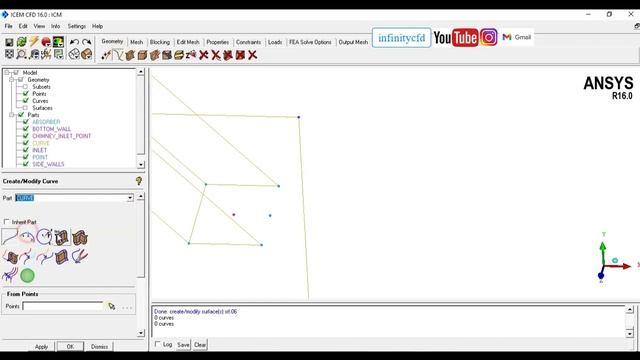Select the Delete Any Entity X tool
Image resolution: width=640 pixels, height=360 pixels.
click(x=253, y=55)
